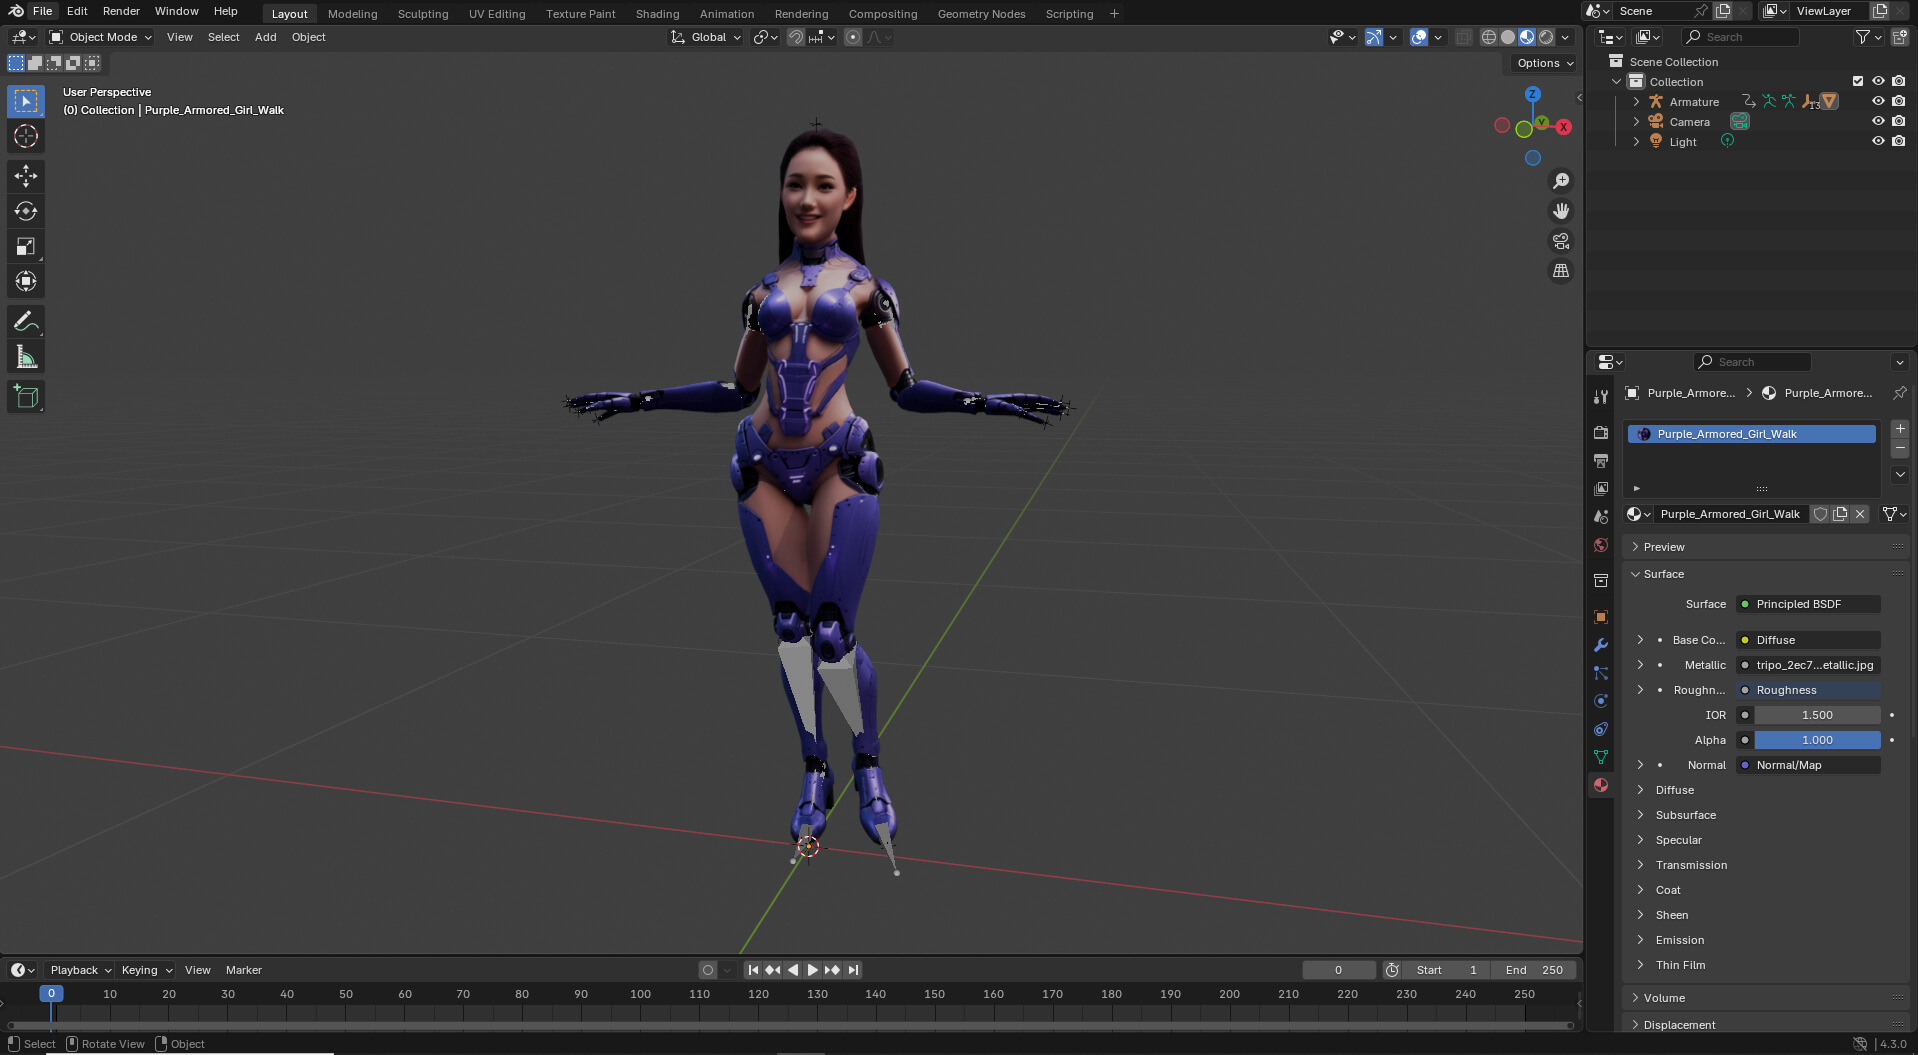Disable Light in renders

point(1898,141)
